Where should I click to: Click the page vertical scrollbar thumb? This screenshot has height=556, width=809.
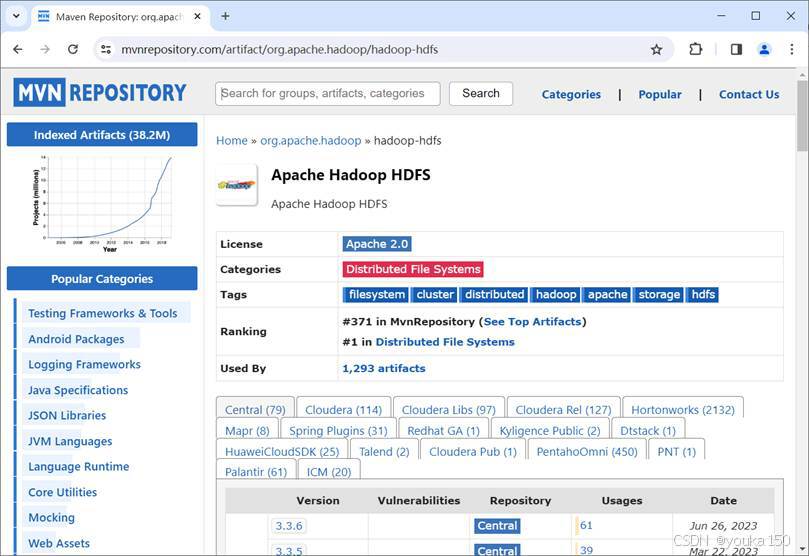coord(802,117)
